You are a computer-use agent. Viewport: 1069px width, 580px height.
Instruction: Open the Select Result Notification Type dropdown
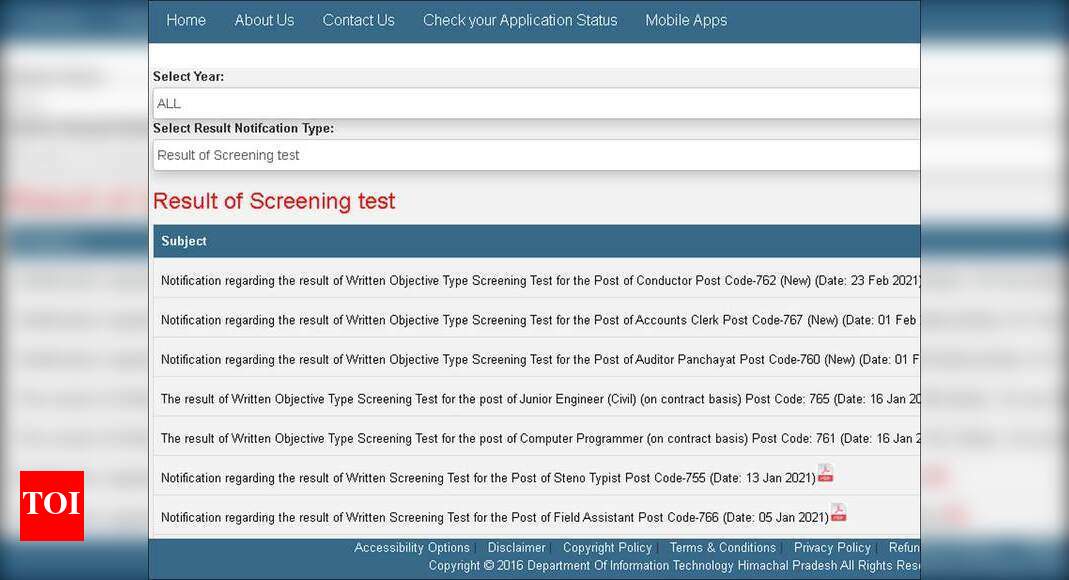pyautogui.click(x=536, y=155)
